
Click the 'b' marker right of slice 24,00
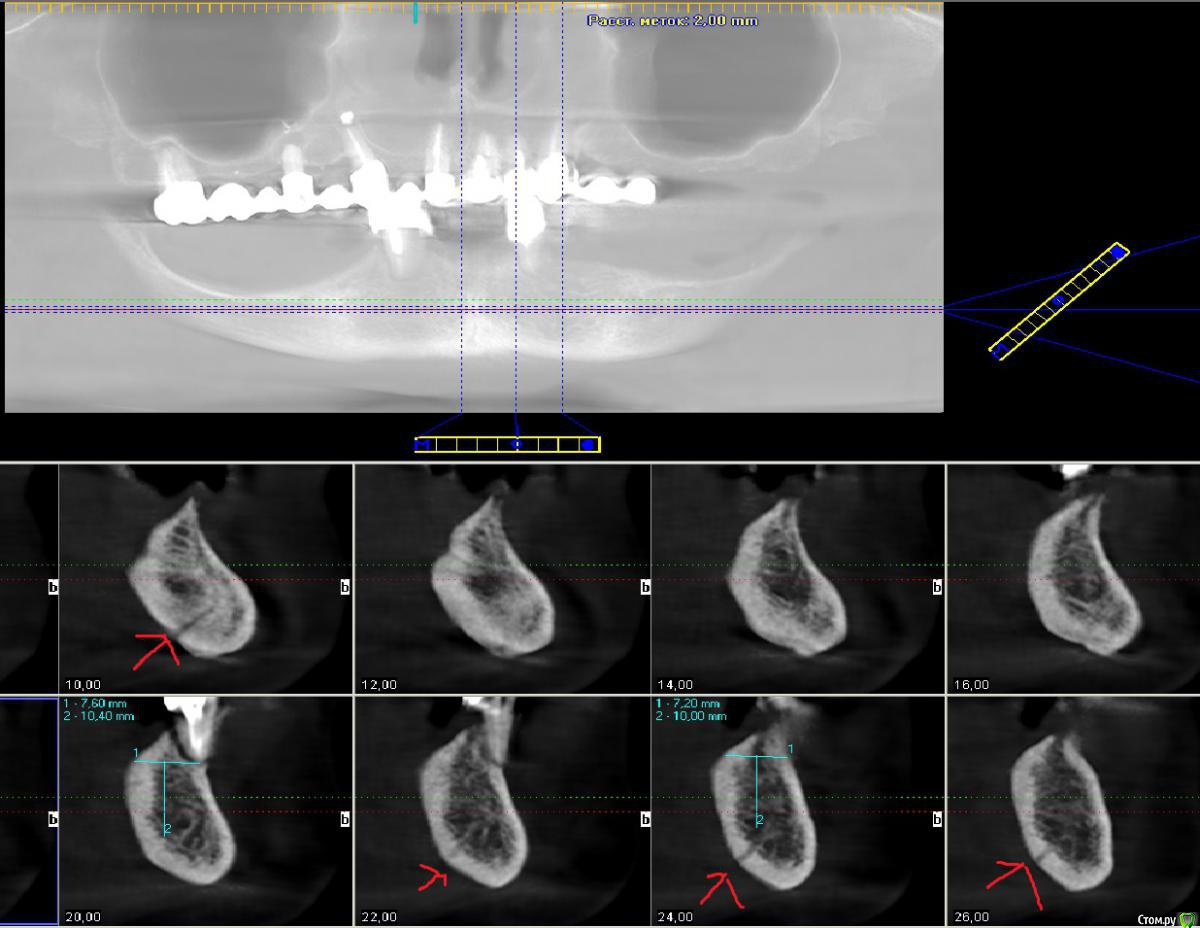(937, 820)
